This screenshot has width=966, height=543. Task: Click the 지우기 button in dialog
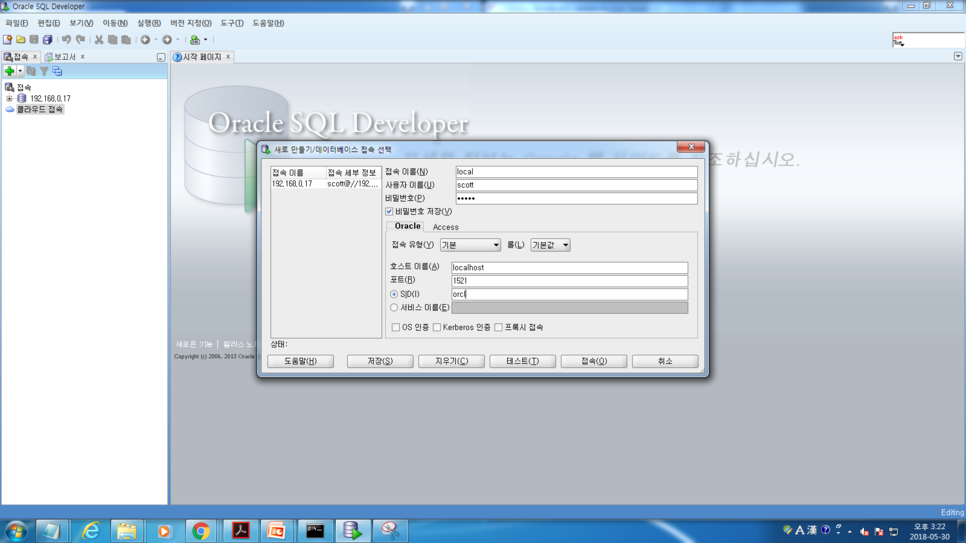click(452, 361)
